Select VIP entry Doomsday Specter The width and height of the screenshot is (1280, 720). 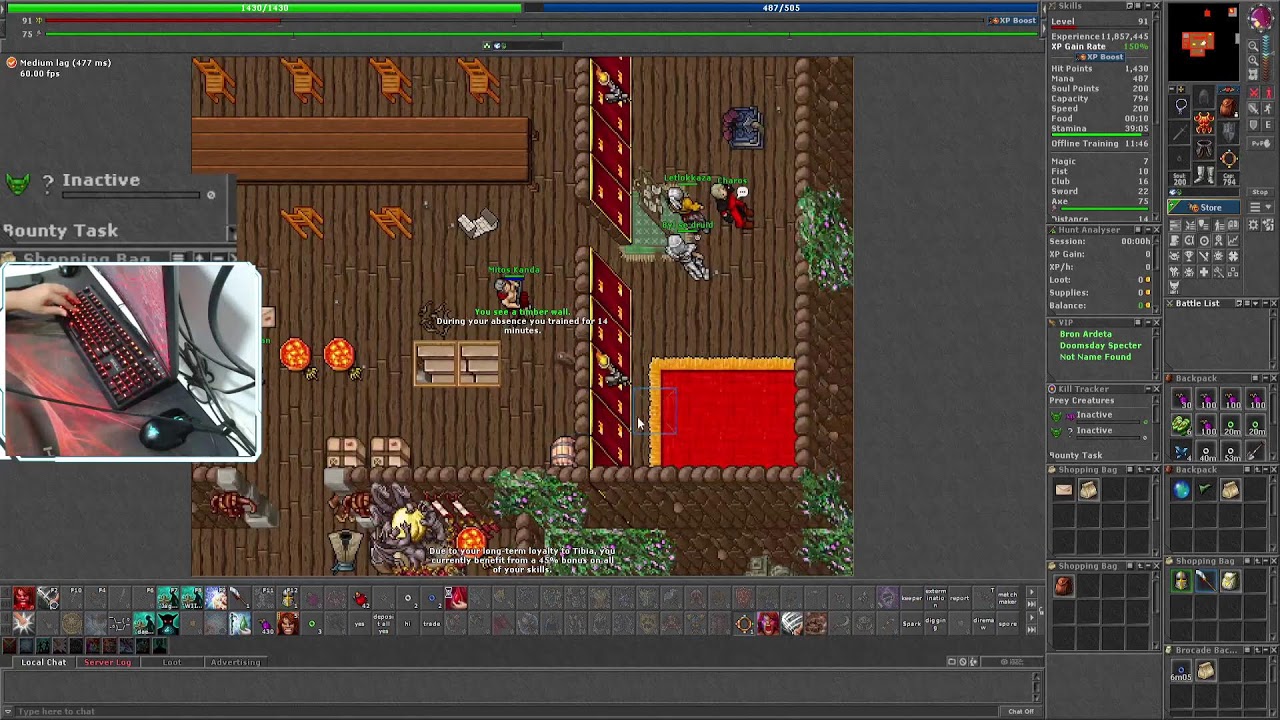pyautogui.click(x=1100, y=345)
